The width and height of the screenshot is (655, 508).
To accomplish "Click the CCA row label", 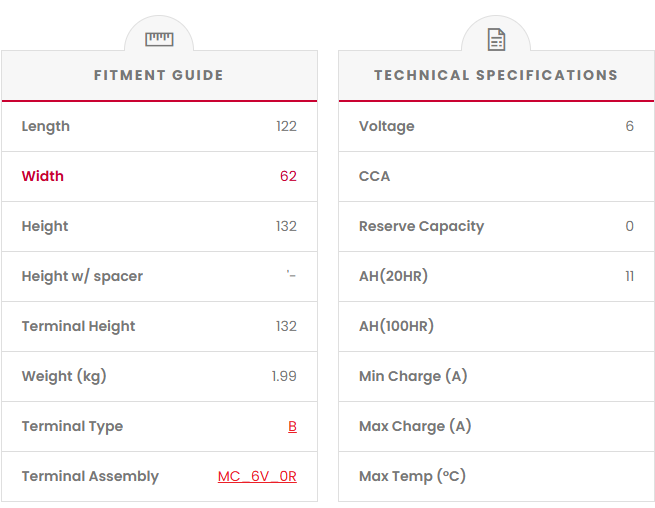I will [x=375, y=176].
